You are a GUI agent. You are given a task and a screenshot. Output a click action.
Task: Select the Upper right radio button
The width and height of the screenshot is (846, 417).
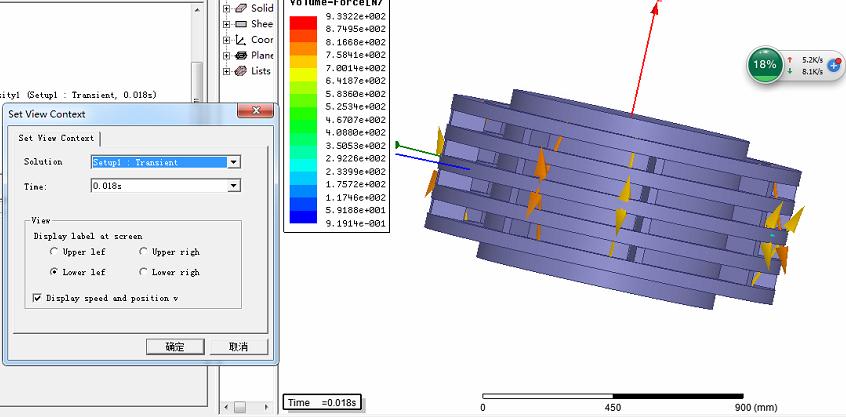143,251
